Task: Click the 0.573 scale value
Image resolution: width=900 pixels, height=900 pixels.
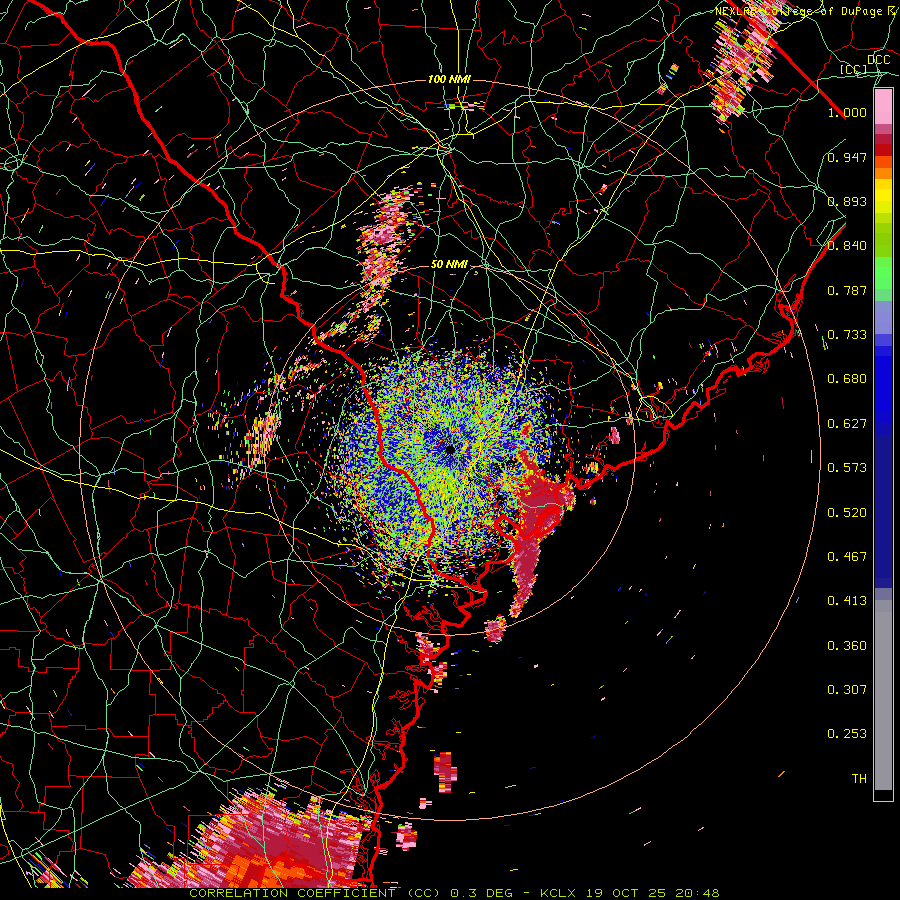Action: (847, 468)
